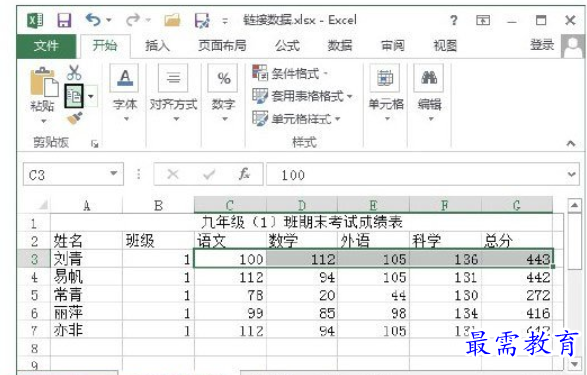Select the cell containing 刘青
587x375 pixels.
pos(86,259)
